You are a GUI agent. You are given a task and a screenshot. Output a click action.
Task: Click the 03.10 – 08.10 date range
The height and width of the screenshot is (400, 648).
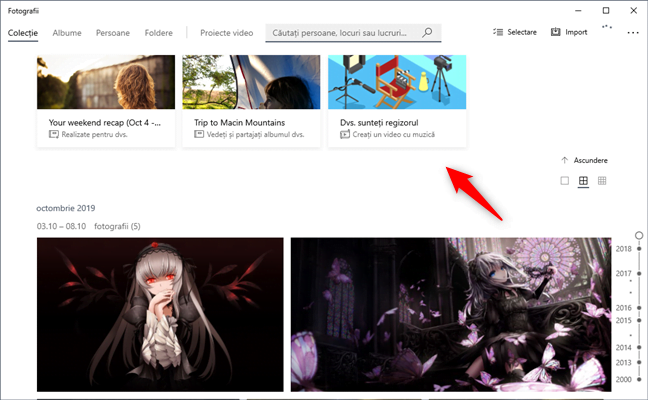61,226
